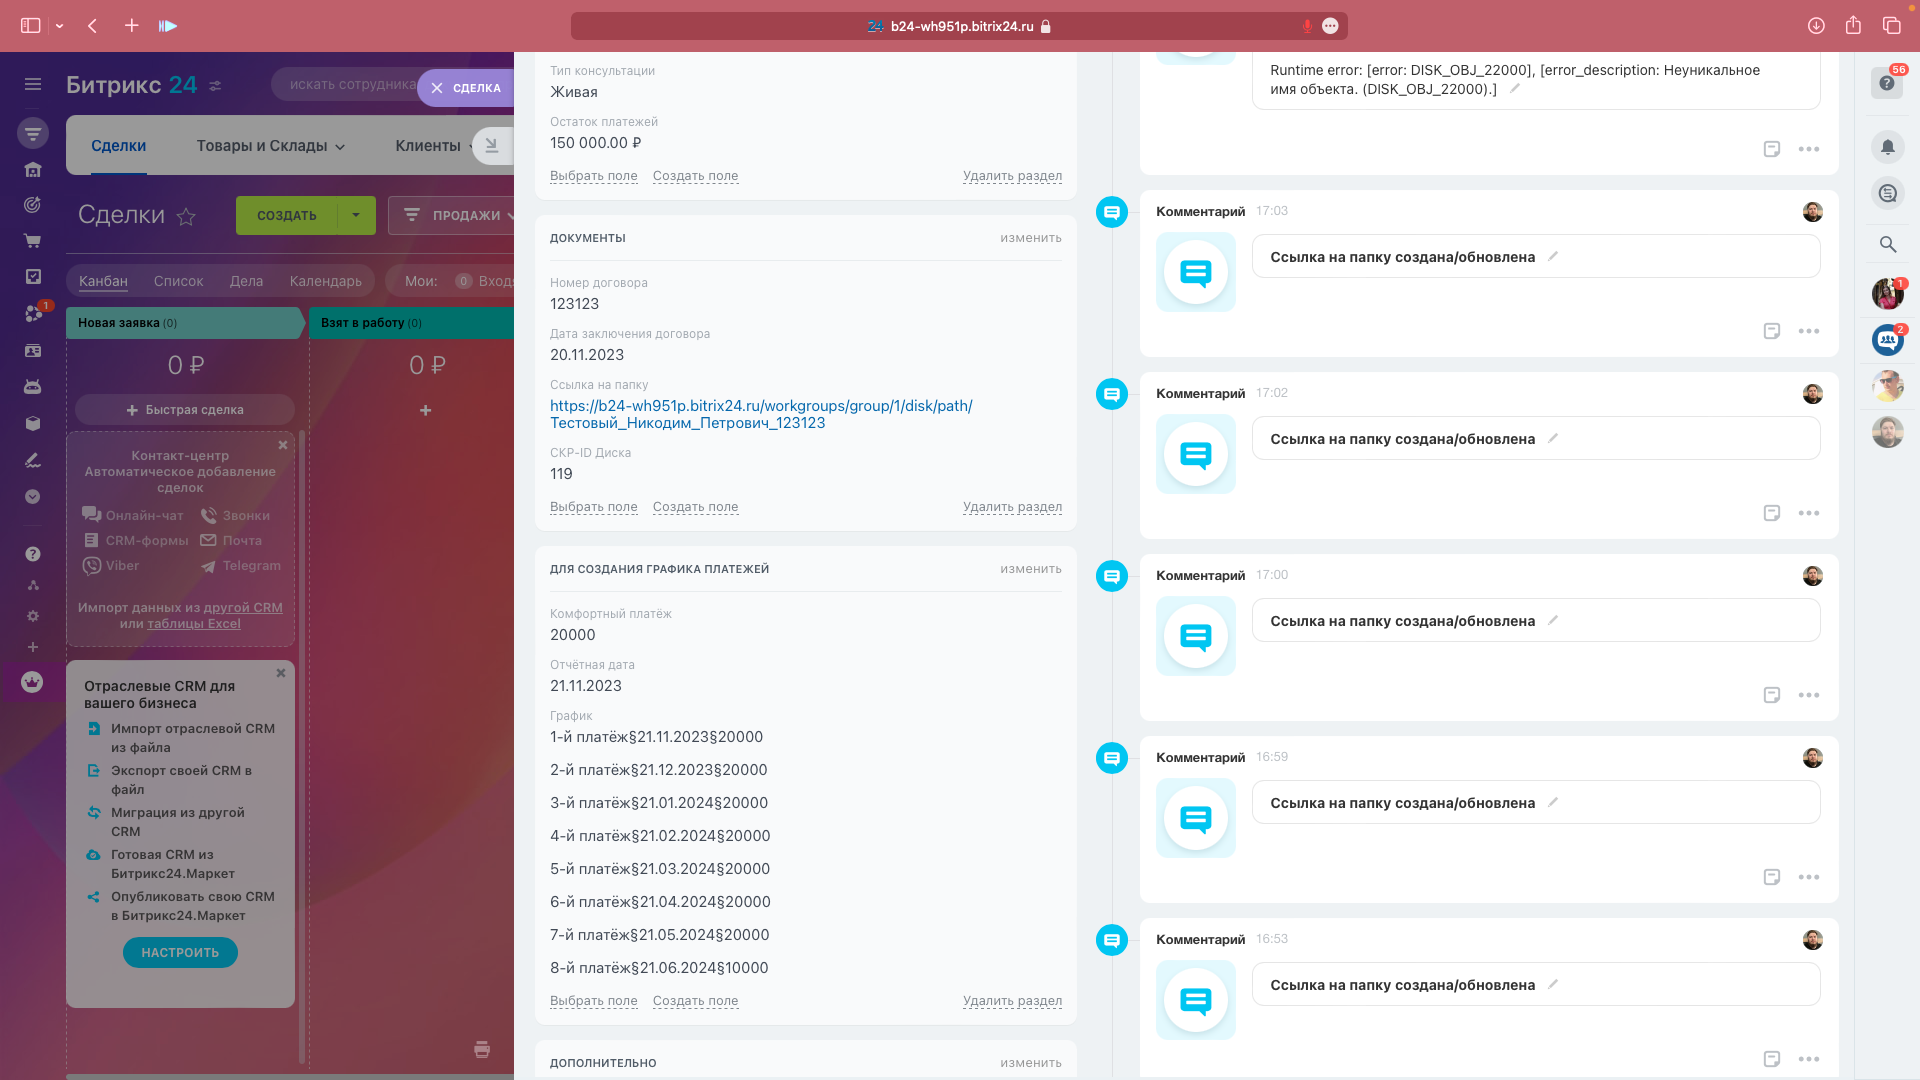Pin the 17:00 comment with the note icon
The width and height of the screenshot is (1920, 1080).
pos(1771,695)
